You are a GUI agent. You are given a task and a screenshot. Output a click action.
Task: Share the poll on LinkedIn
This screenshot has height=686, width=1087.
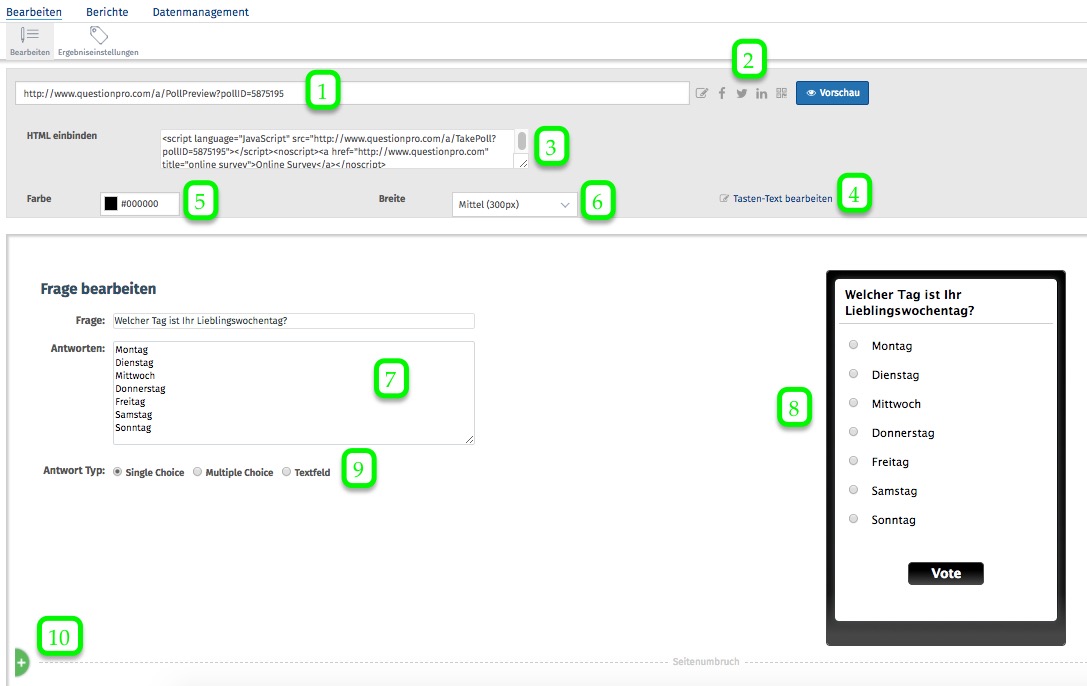(761, 93)
